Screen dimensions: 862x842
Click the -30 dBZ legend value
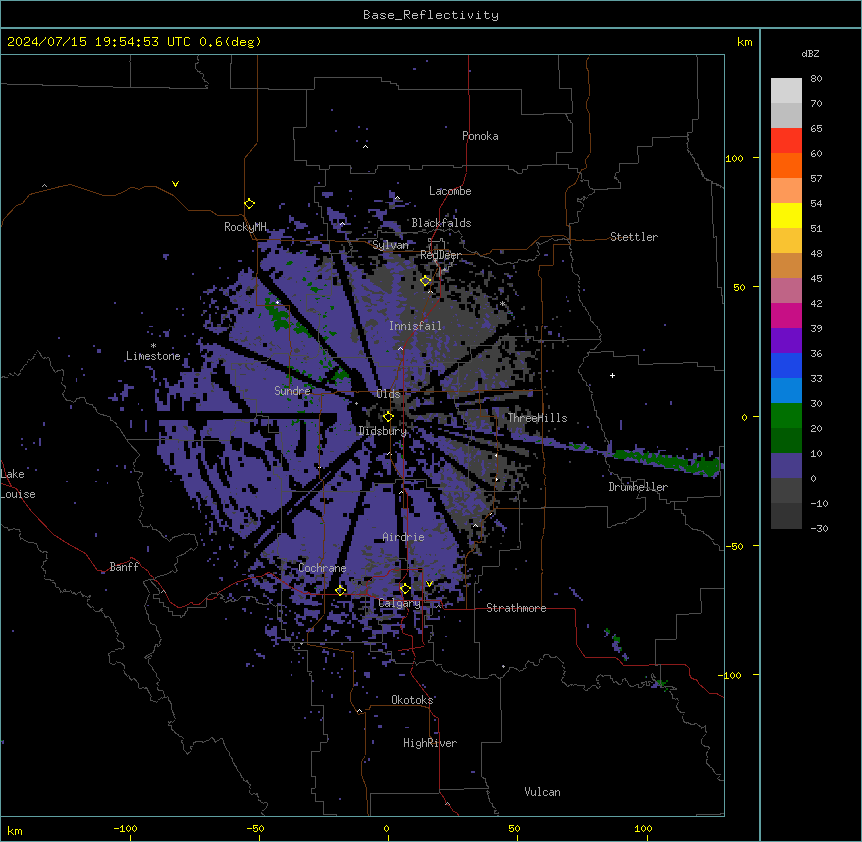[x=819, y=528]
